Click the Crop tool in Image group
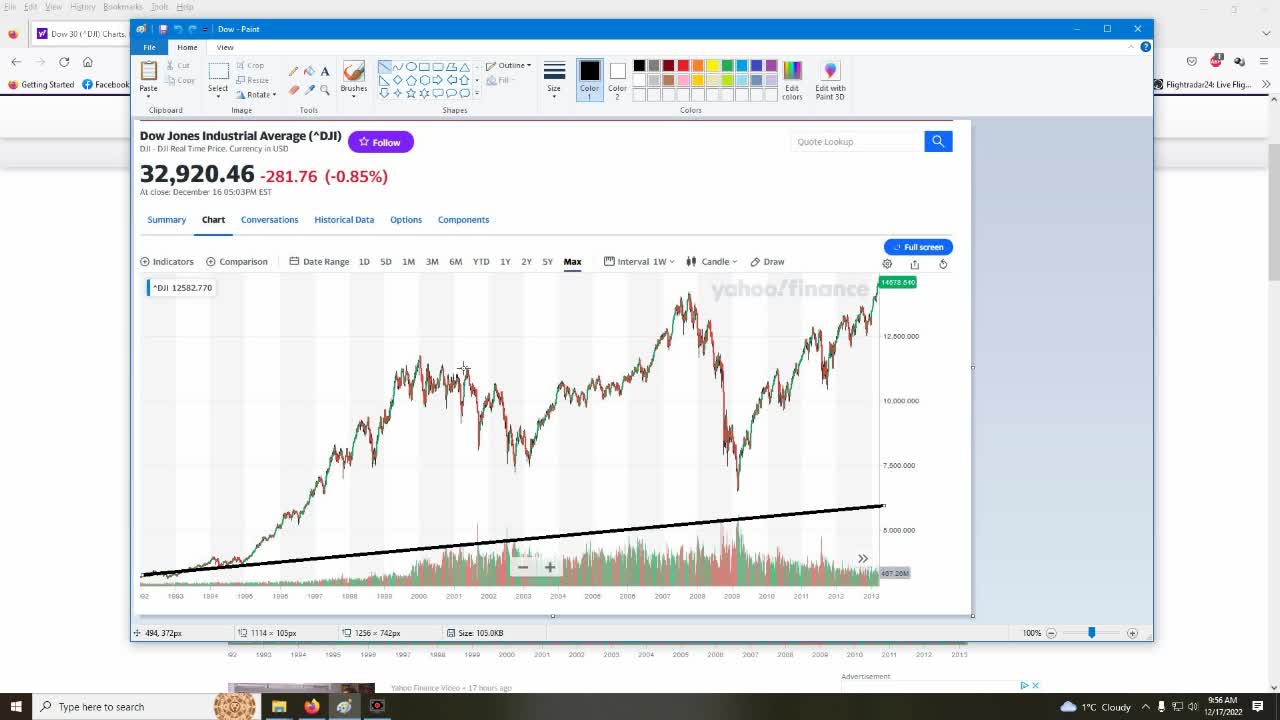The image size is (1280, 720). (x=249, y=65)
